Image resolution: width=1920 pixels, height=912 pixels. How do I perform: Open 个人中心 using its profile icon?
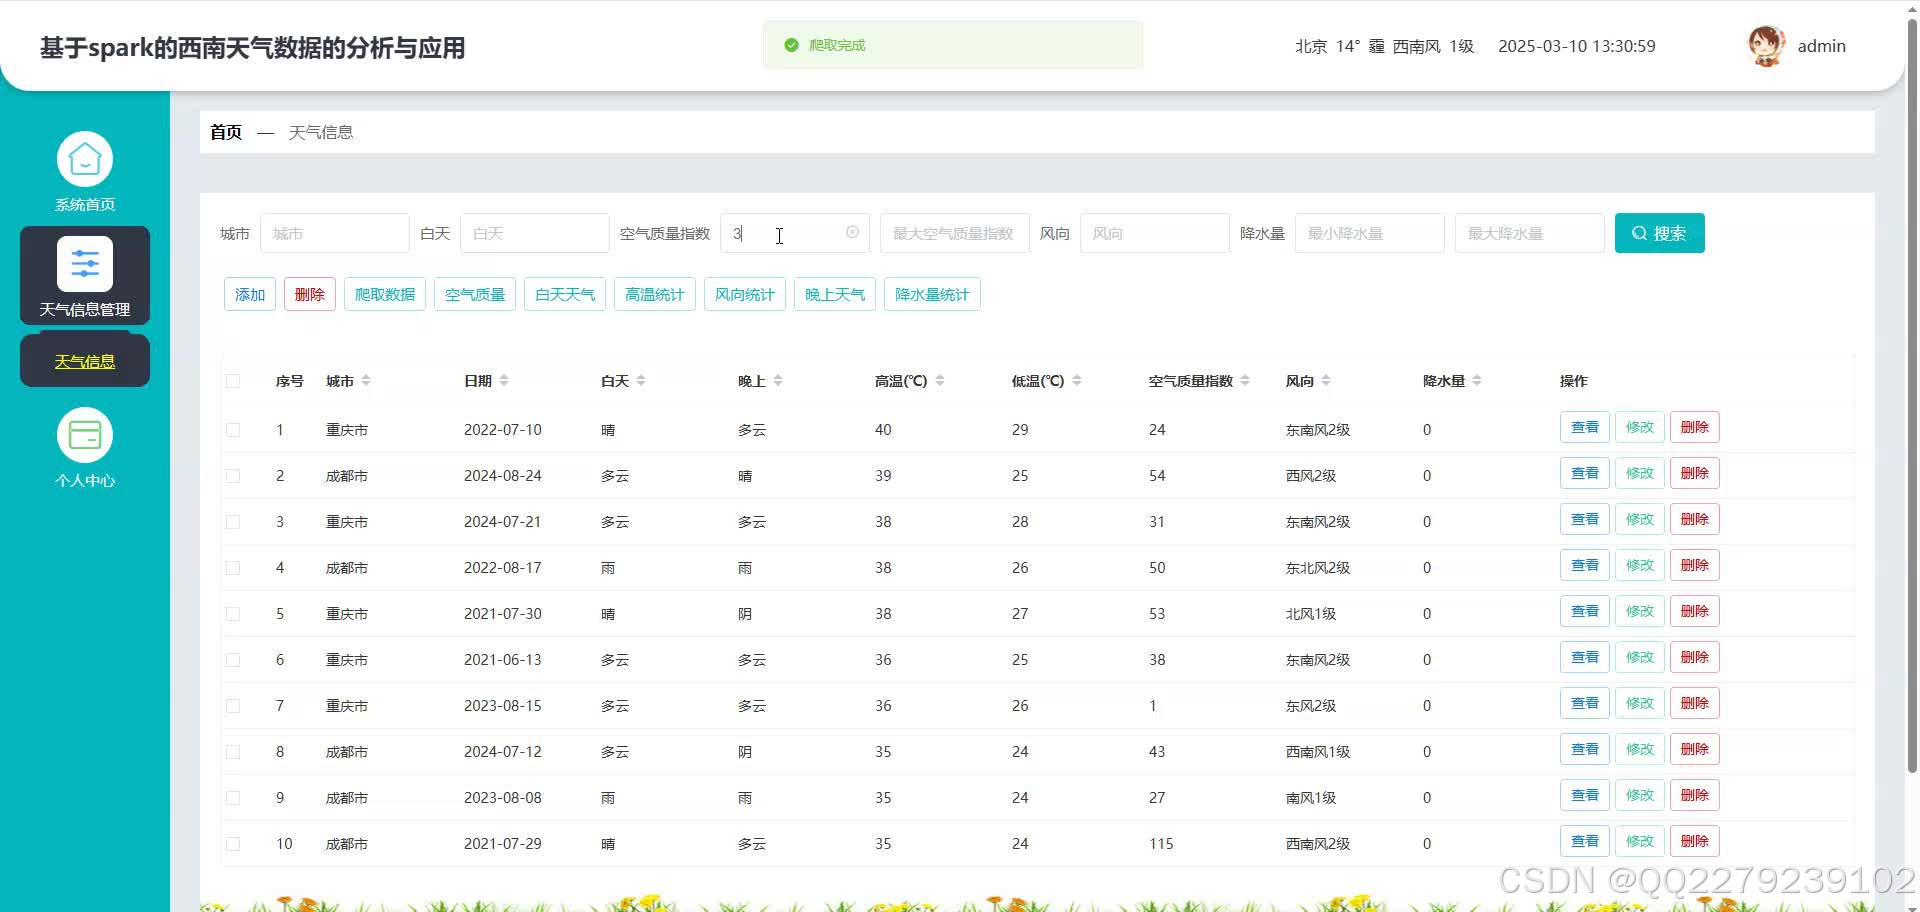coord(84,434)
